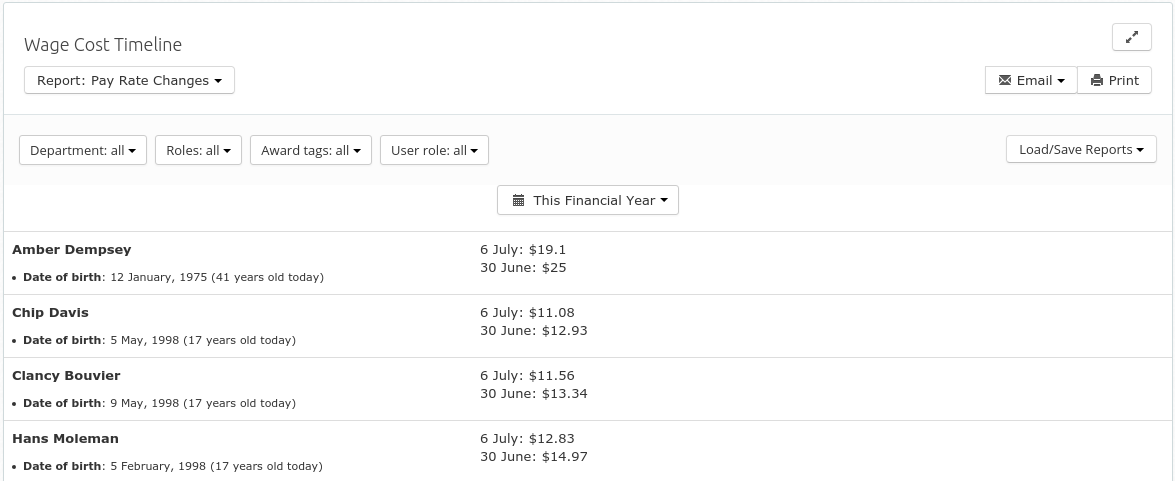1175x481 pixels.
Task: Click Chip Davis's 6 July: $11.08 rate
Action: point(528,312)
